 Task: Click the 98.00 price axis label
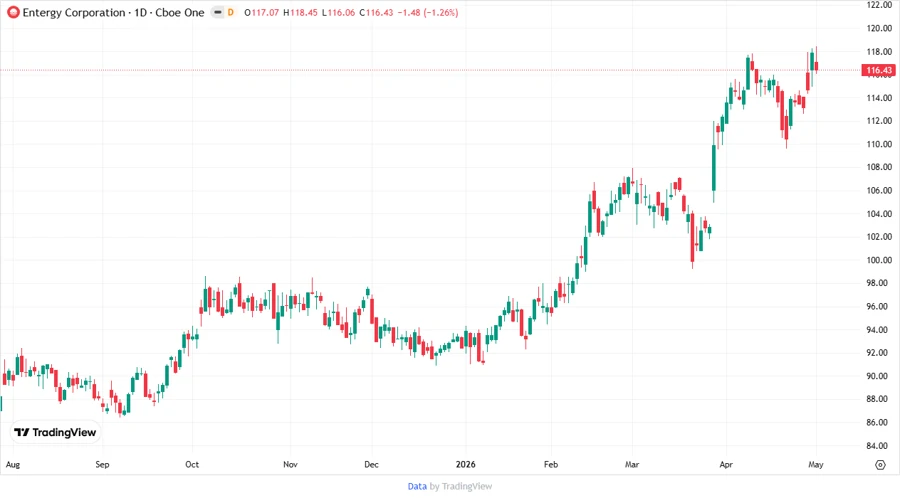[879, 283]
